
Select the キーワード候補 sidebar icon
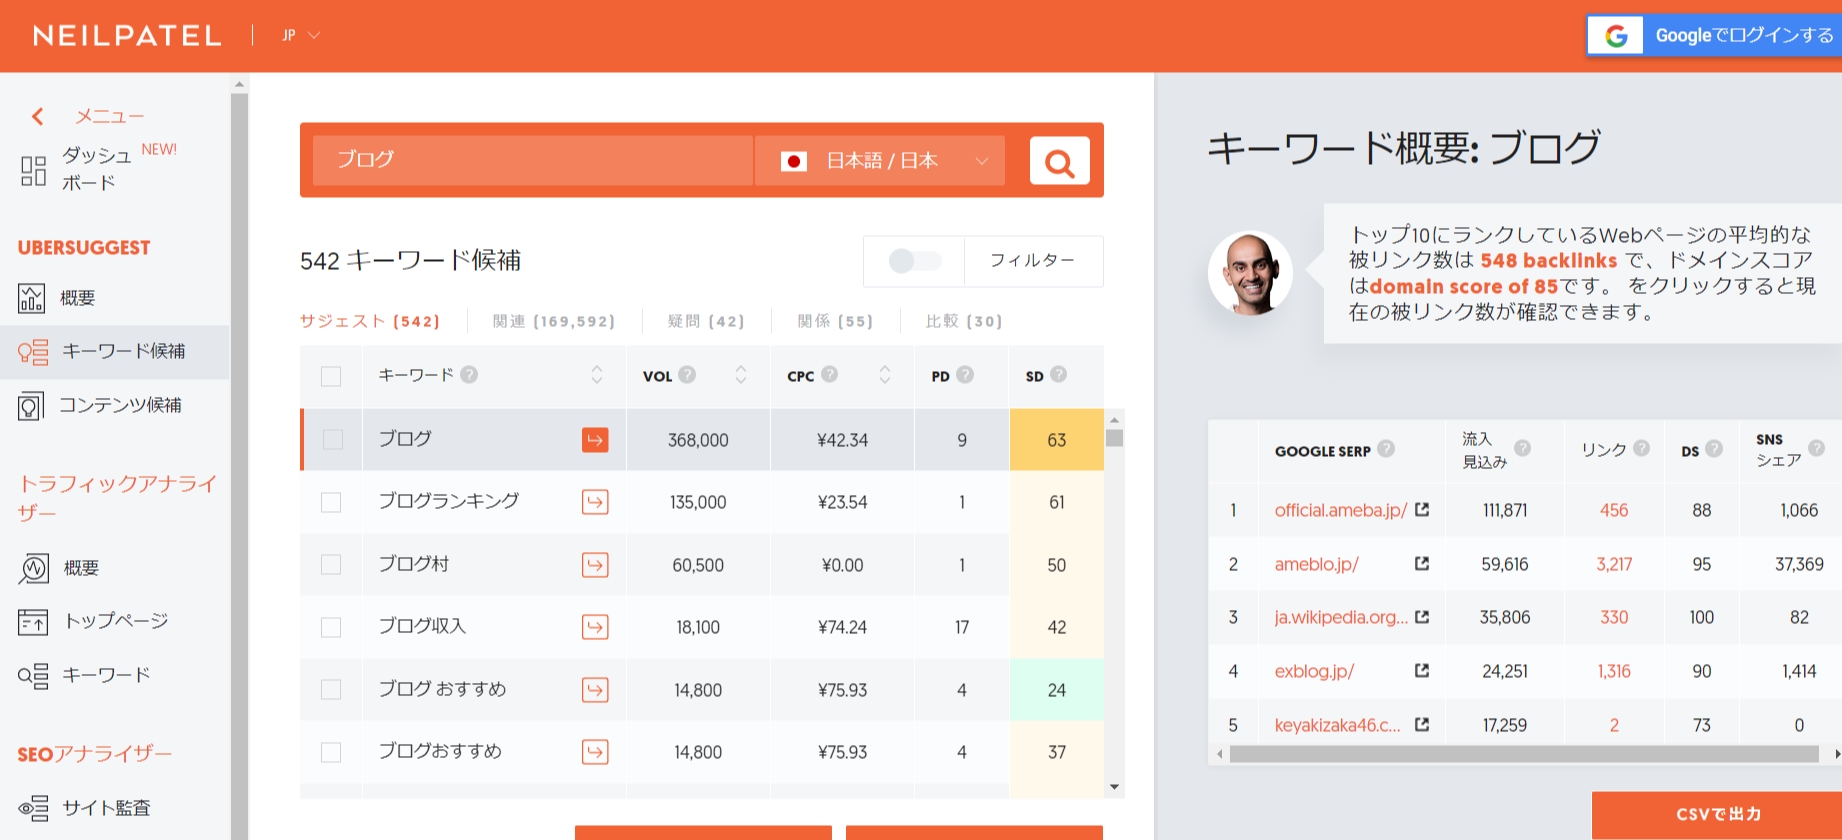pos(33,352)
